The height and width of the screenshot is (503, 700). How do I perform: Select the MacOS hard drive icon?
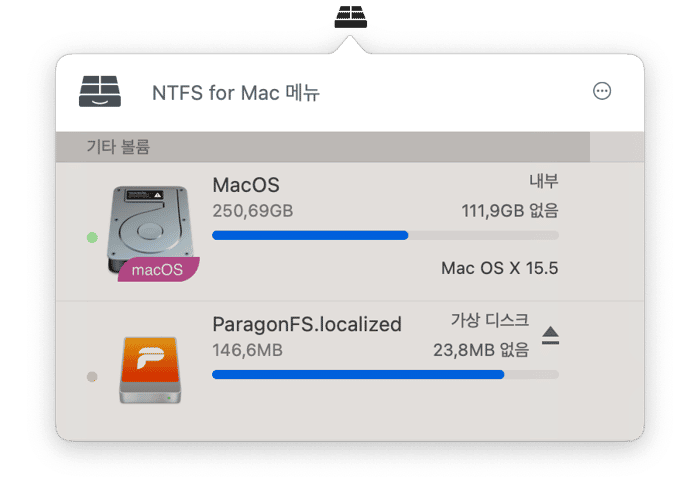tap(150, 230)
